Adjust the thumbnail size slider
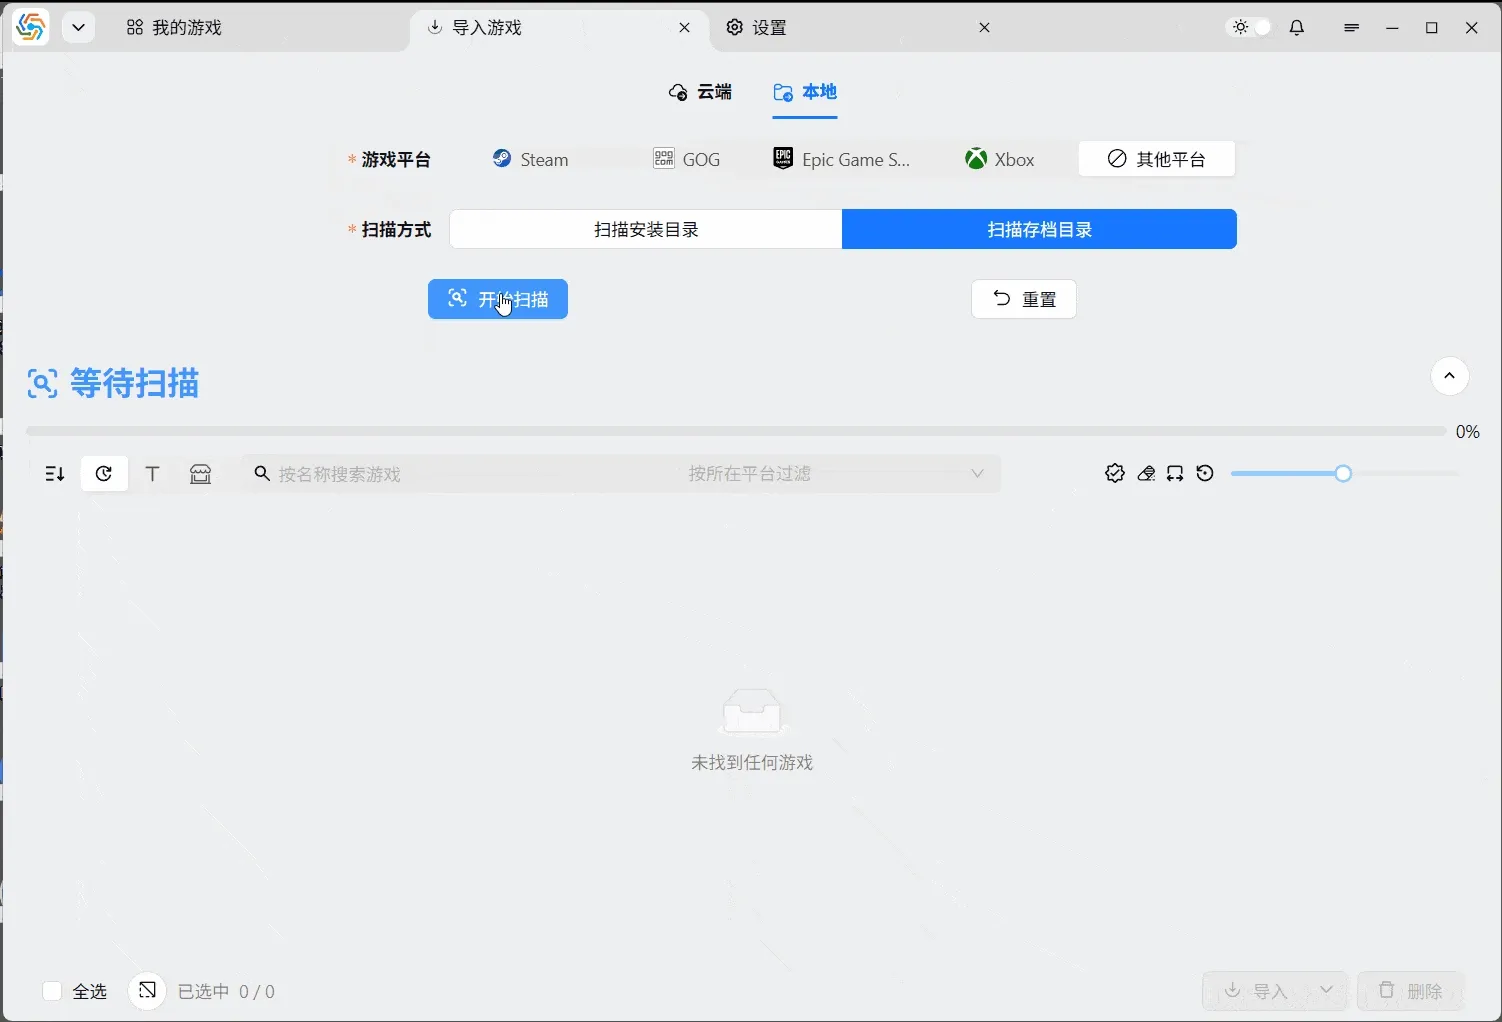 coord(1341,473)
